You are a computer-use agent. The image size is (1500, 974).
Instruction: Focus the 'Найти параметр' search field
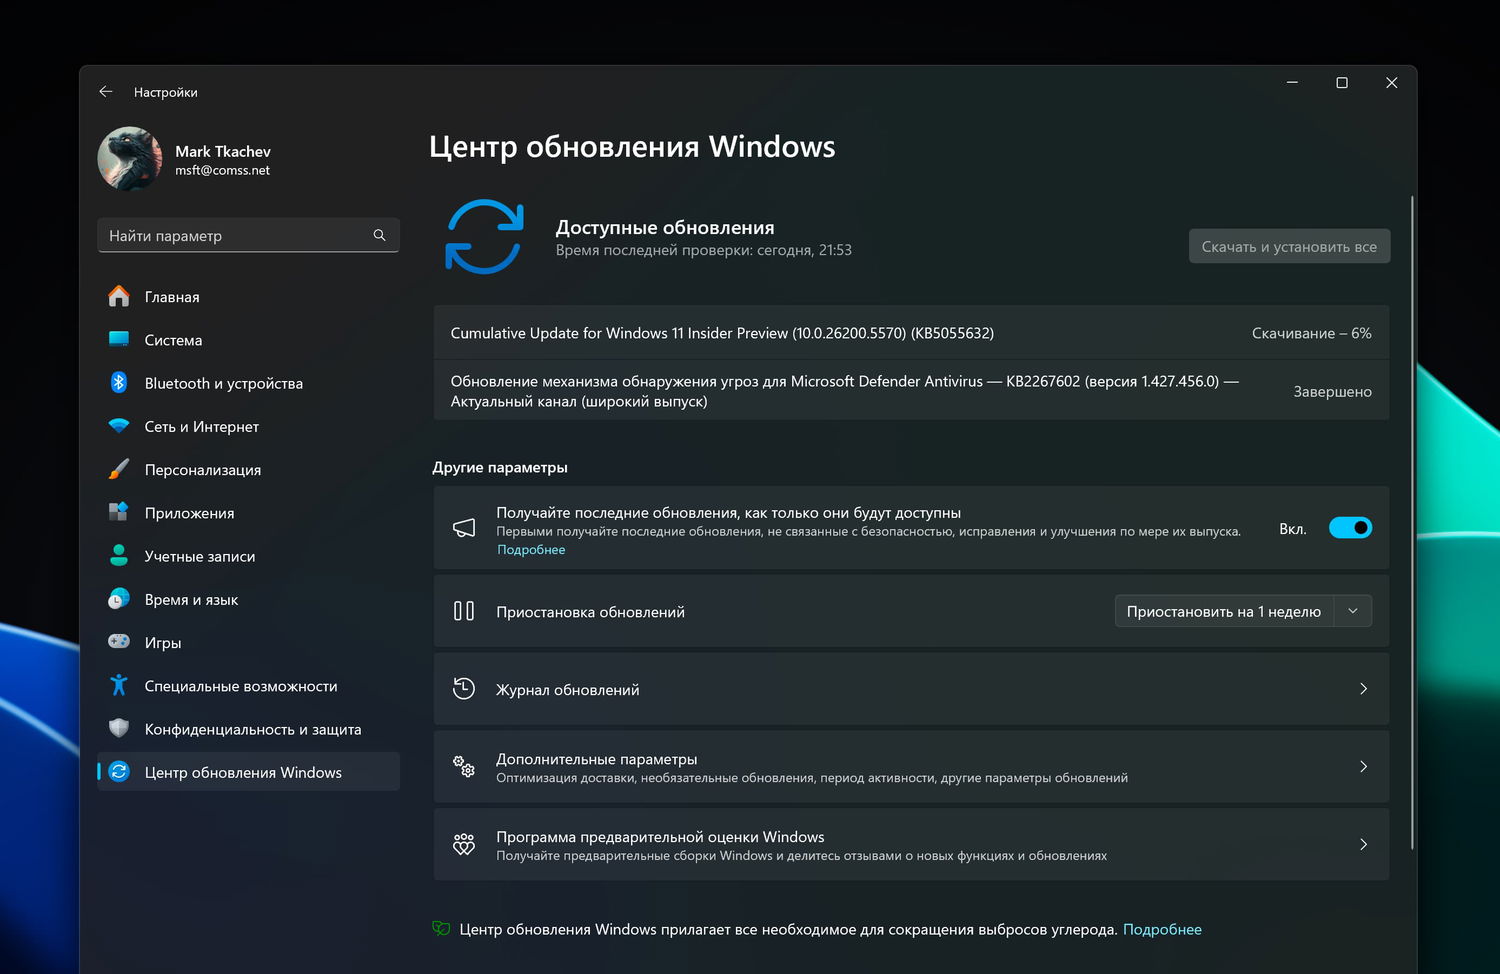pyautogui.click(x=248, y=235)
